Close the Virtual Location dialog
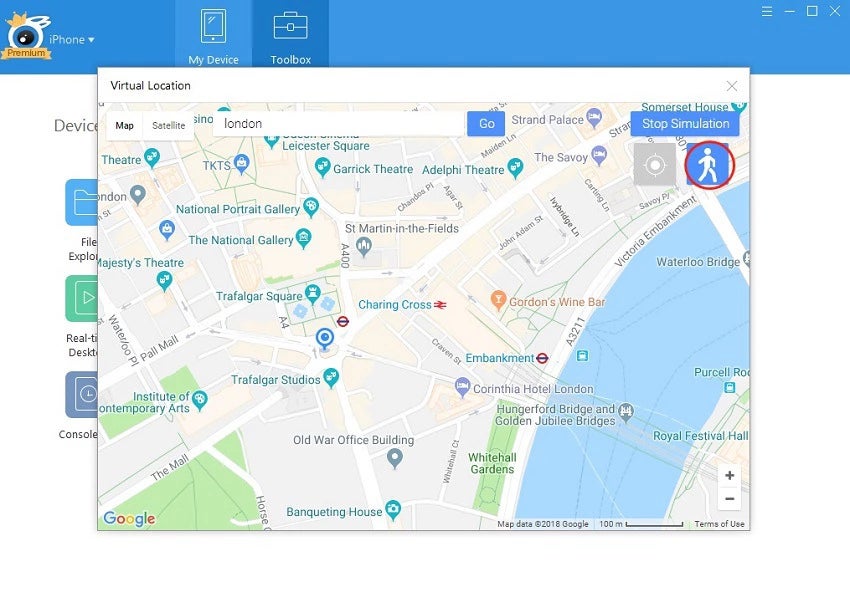This screenshot has height=592, width=850. (x=731, y=86)
